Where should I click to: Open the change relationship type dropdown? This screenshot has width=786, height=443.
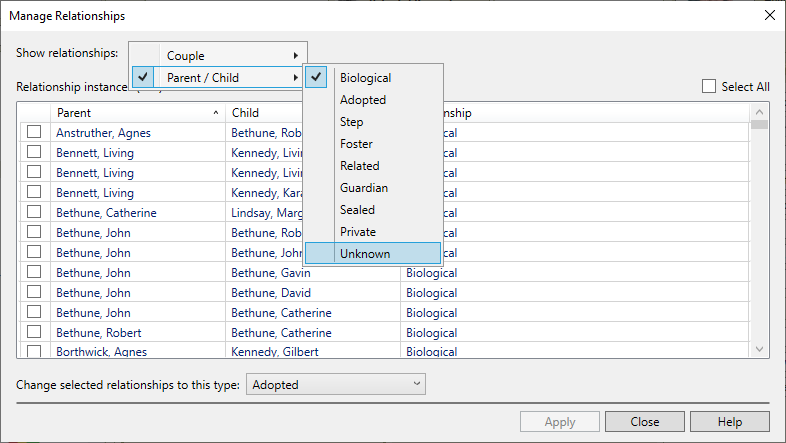tap(336, 384)
